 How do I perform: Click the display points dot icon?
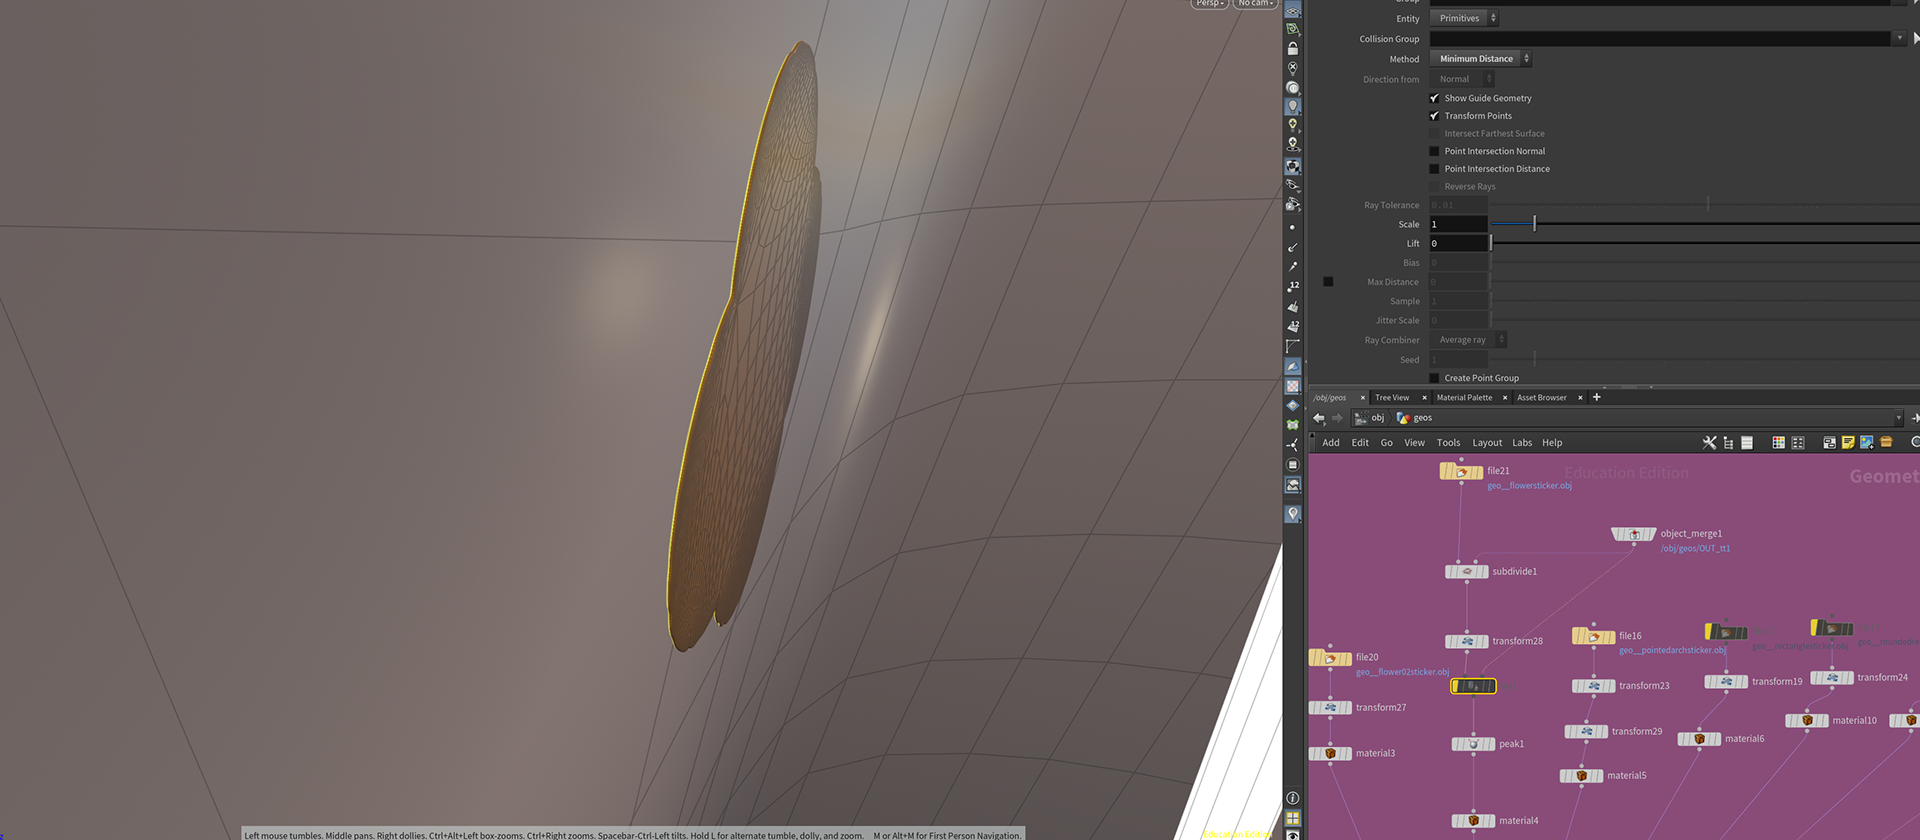coord(1293,228)
